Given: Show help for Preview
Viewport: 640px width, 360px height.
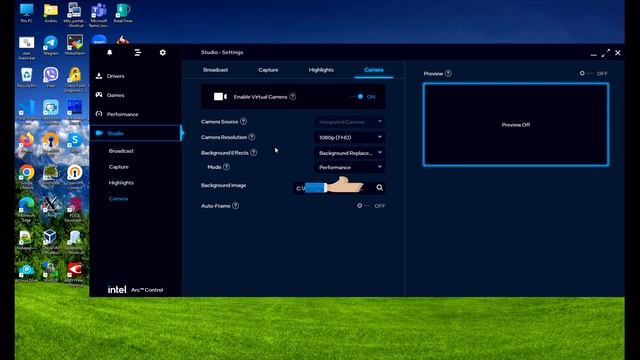Looking at the screenshot, I should coord(448,73).
